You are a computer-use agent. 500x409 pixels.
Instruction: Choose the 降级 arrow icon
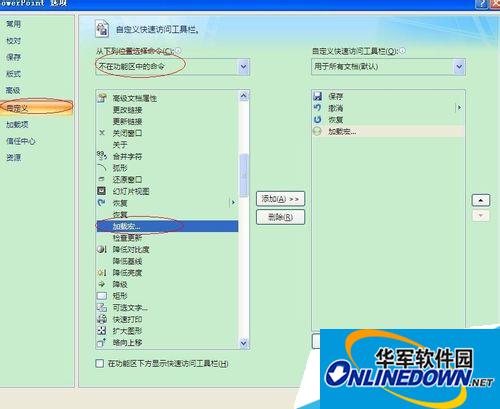click(102, 284)
